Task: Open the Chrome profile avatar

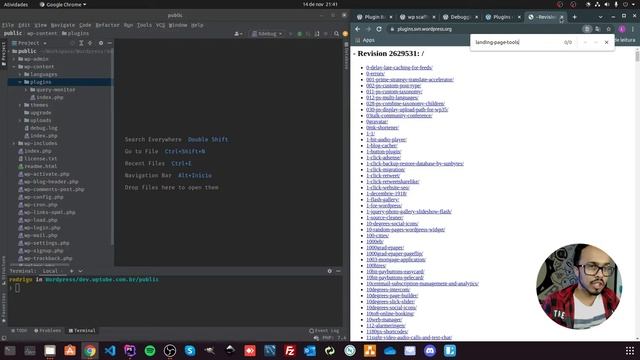Action: (621, 29)
